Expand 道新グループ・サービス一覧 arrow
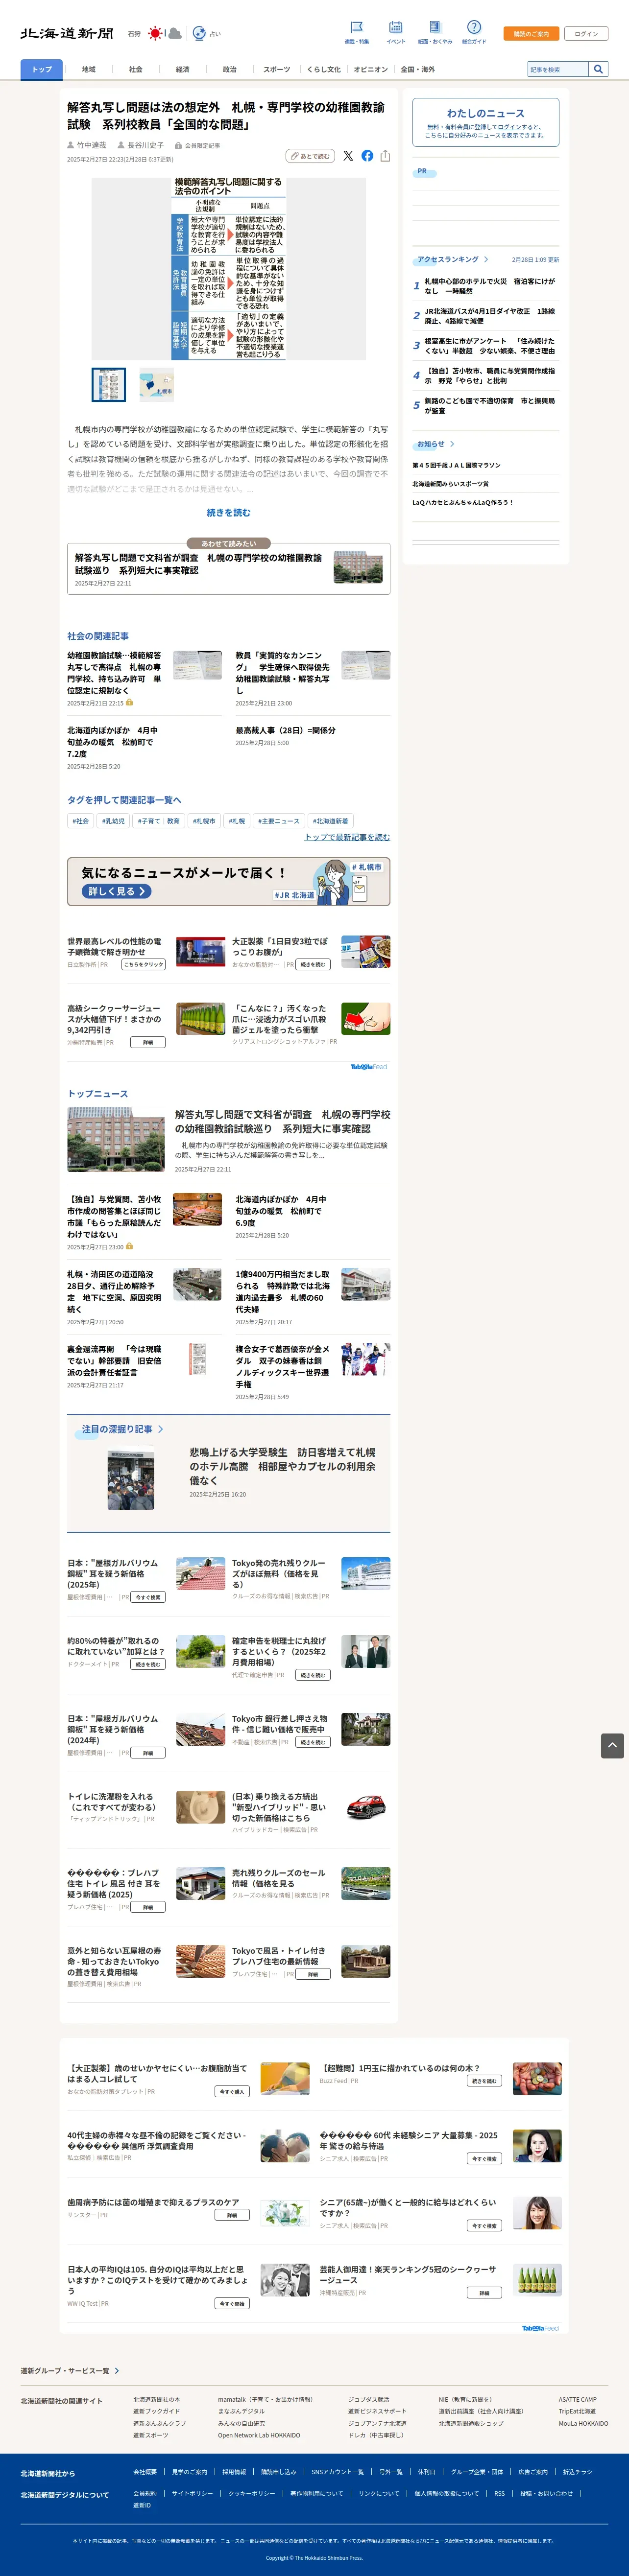629x2576 pixels. pyautogui.click(x=116, y=2370)
